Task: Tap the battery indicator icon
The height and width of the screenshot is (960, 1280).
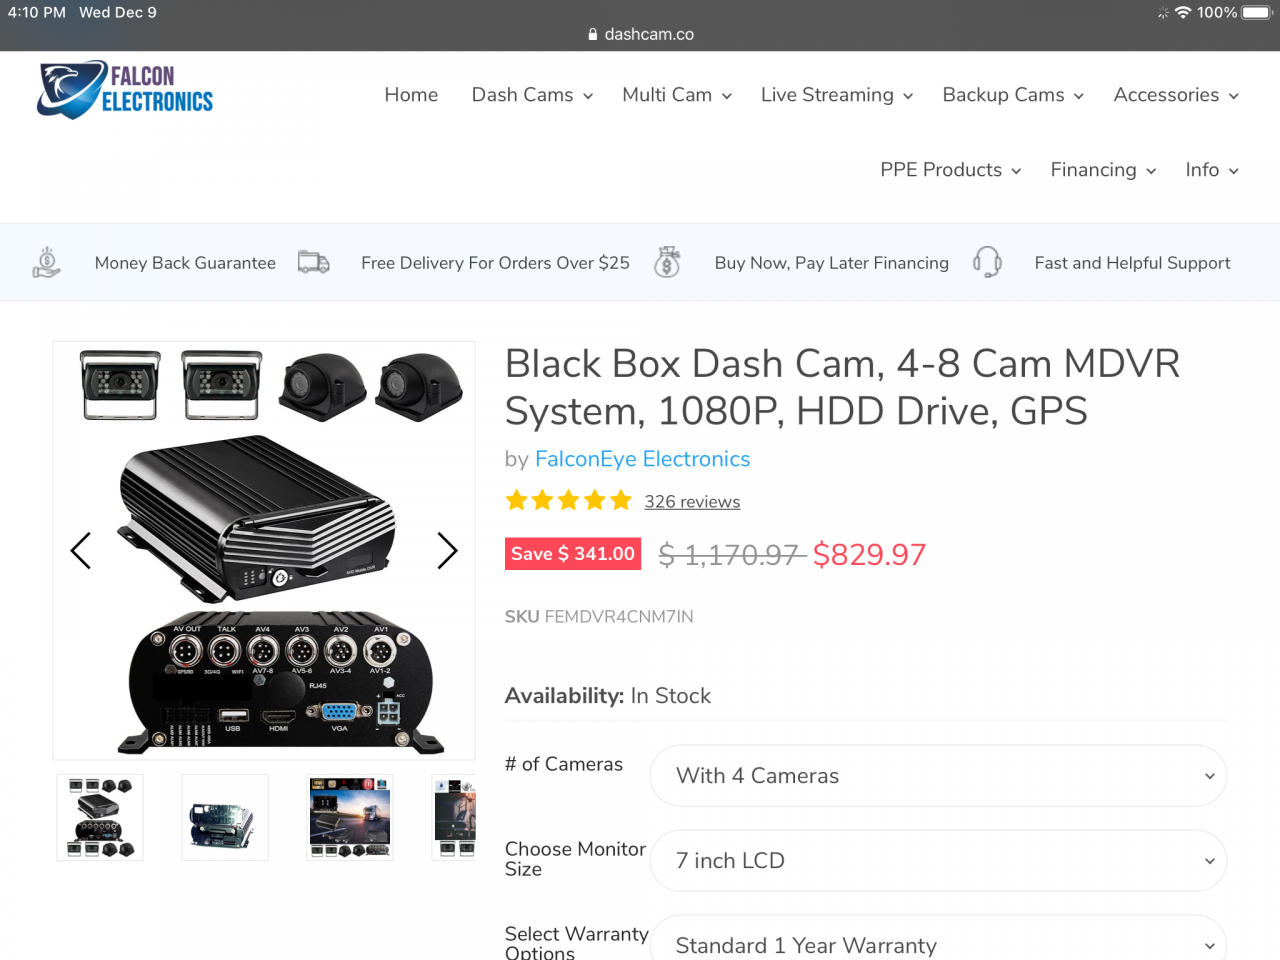Action: tap(1257, 12)
